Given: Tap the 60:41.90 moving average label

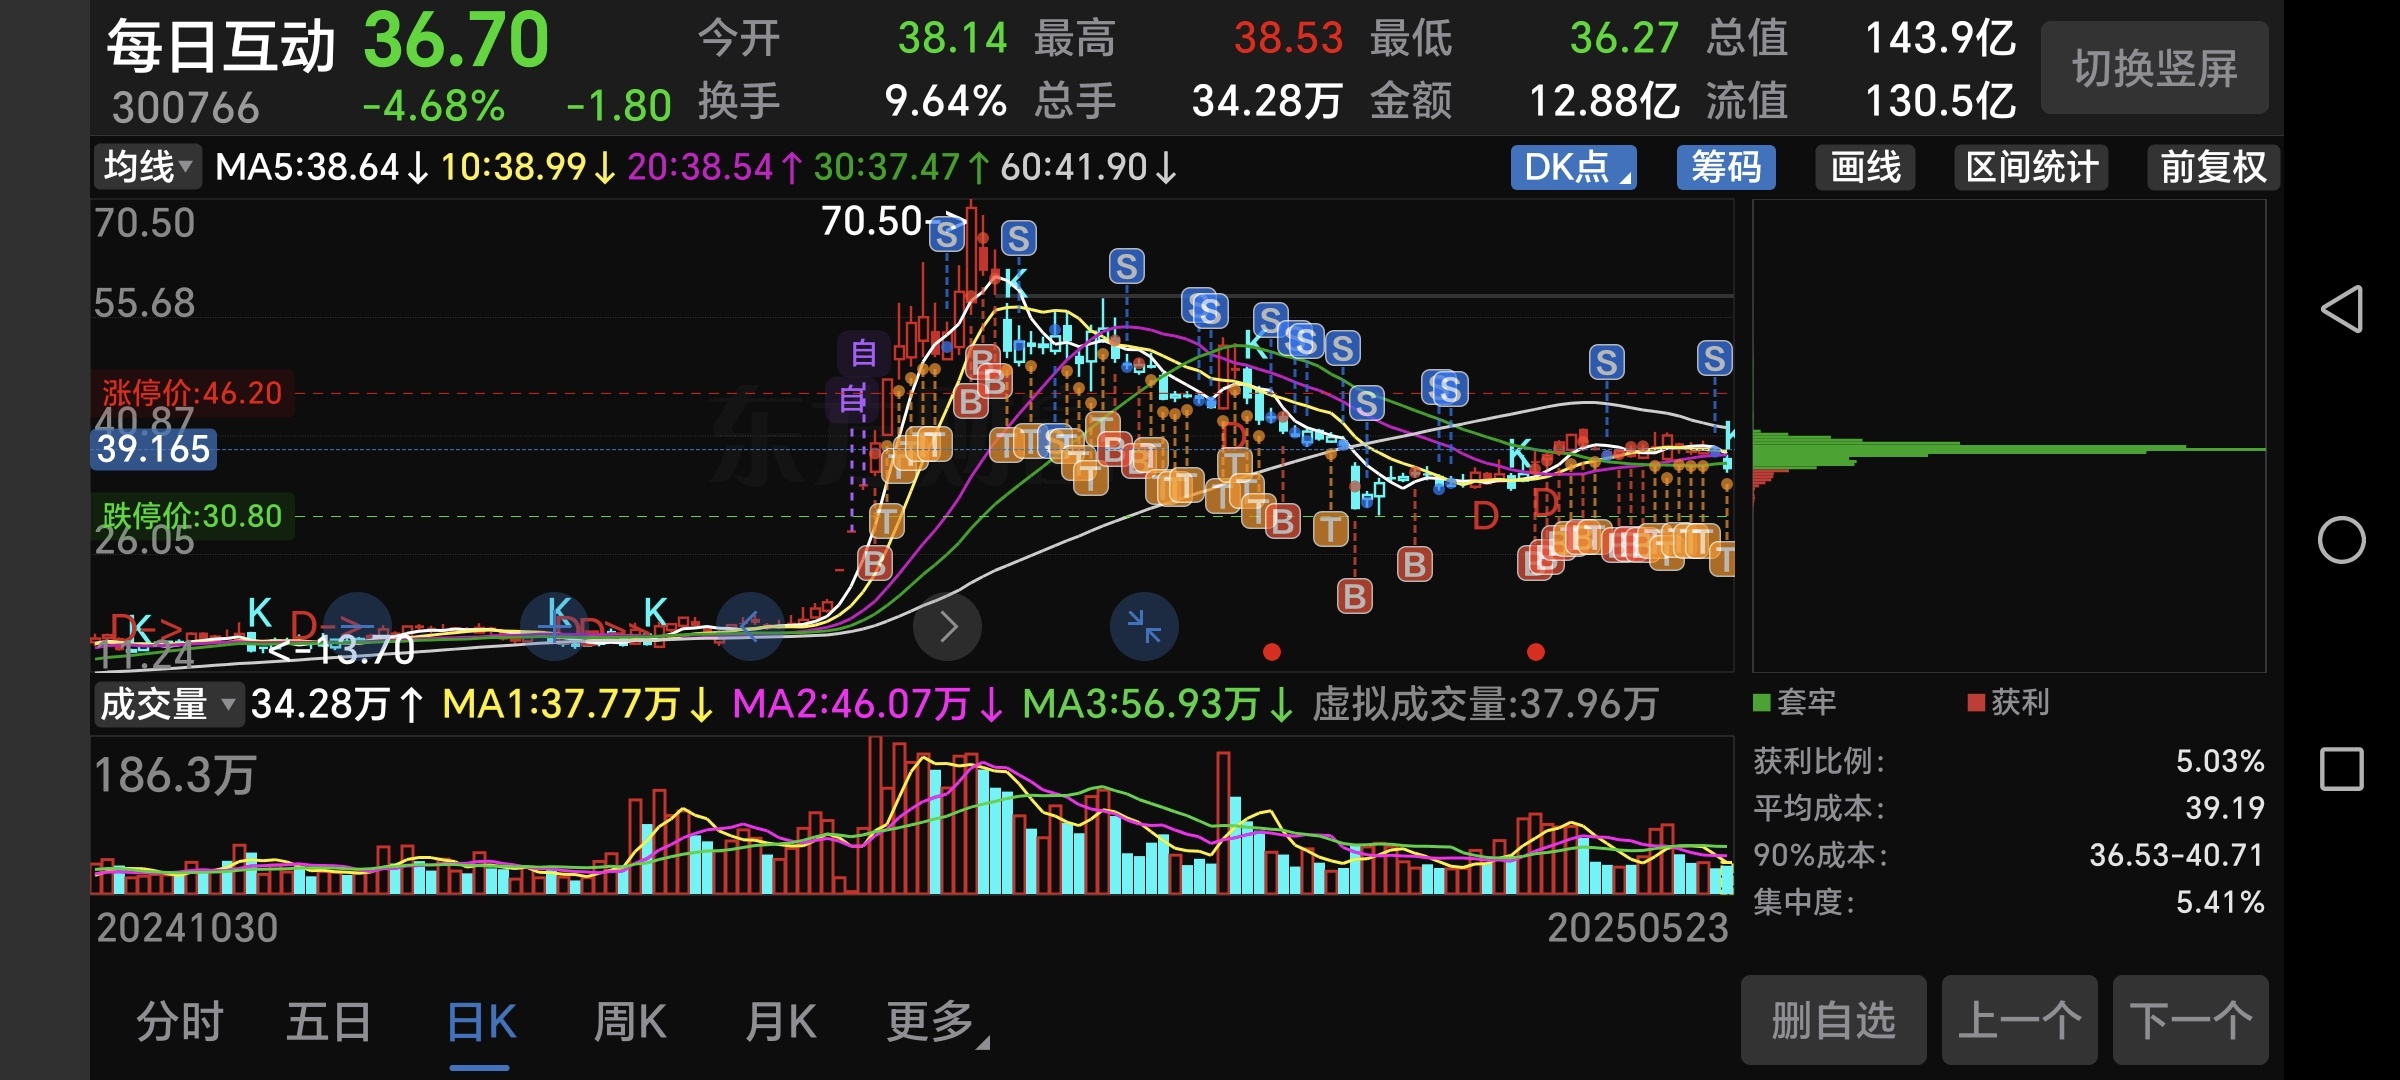Looking at the screenshot, I should [1088, 167].
